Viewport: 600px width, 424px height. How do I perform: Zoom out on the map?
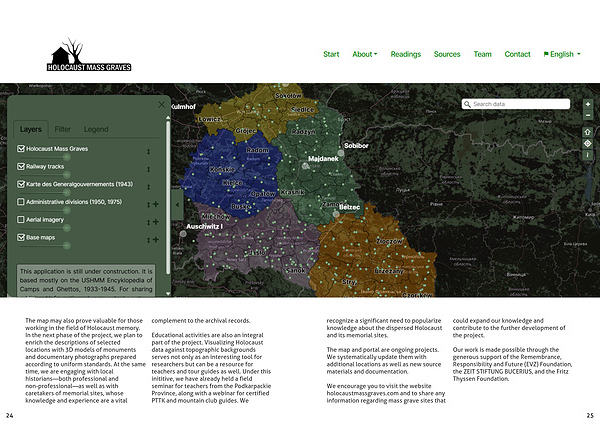click(x=588, y=115)
